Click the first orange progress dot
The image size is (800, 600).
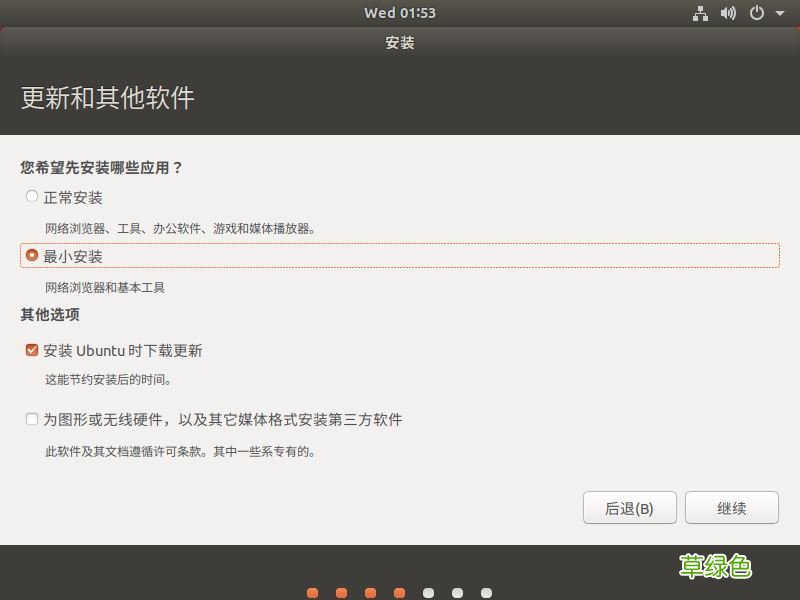click(x=312, y=591)
